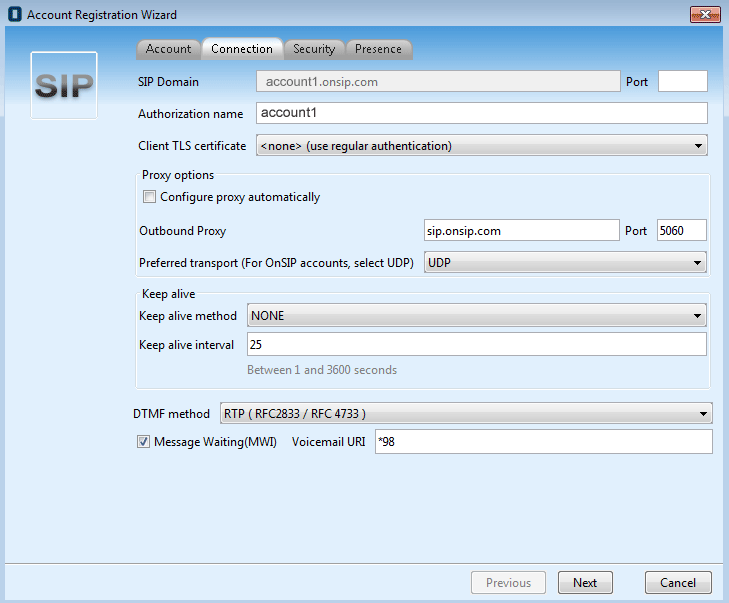Image resolution: width=729 pixels, height=603 pixels.
Task: Click the 'Between 1 and 3600 seconds' hint
Action: (x=322, y=370)
